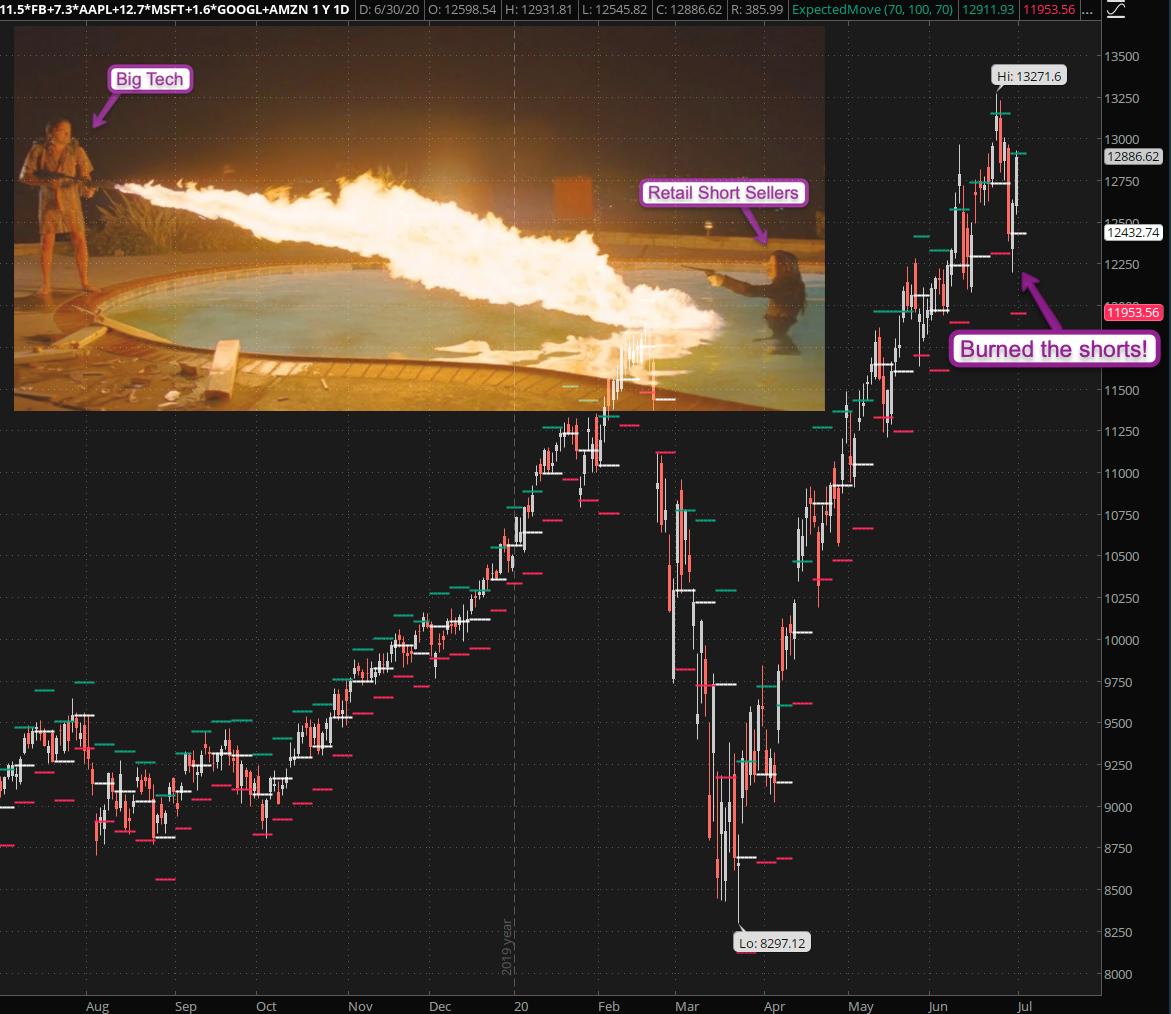1171x1014 pixels.
Task: Click the 8250 price axis label
Action: tap(1119, 933)
